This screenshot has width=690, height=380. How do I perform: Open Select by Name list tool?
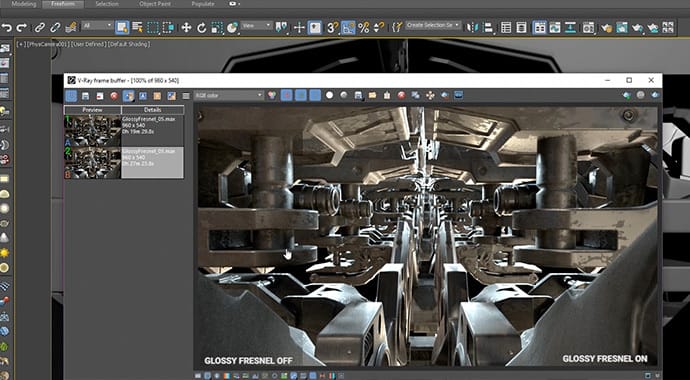tap(137, 28)
